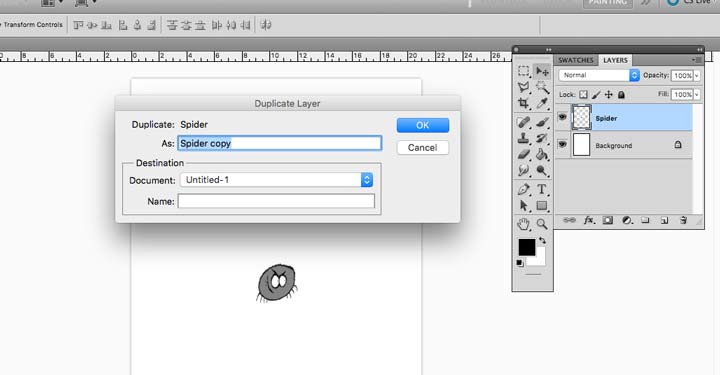Click the trash icon to delete layer

pos(683,220)
